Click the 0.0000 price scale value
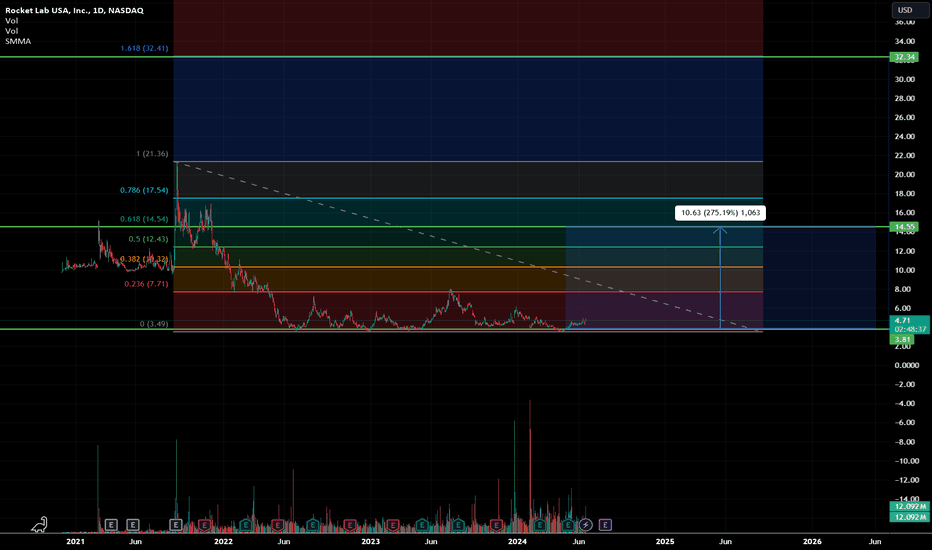 pos(906,365)
